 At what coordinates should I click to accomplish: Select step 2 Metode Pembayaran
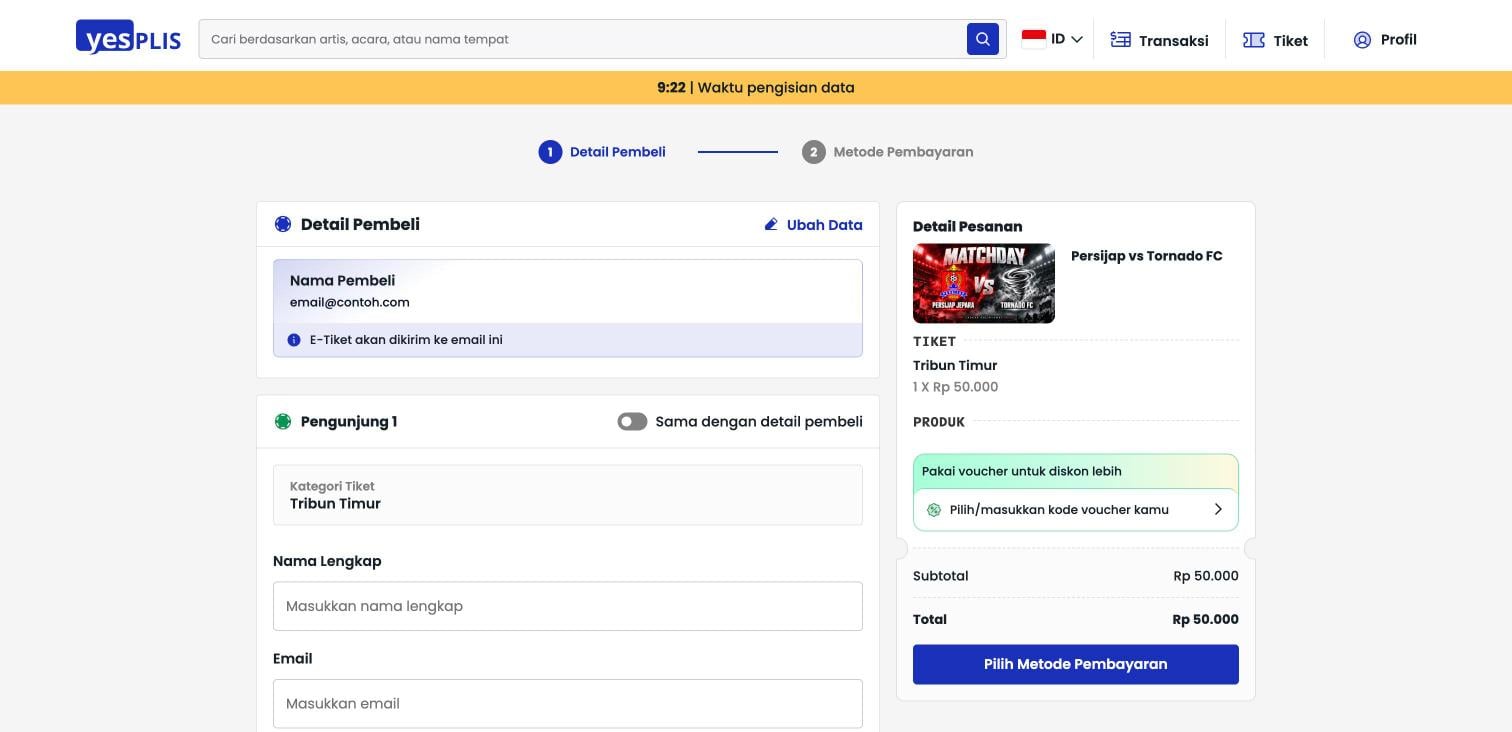click(x=888, y=152)
